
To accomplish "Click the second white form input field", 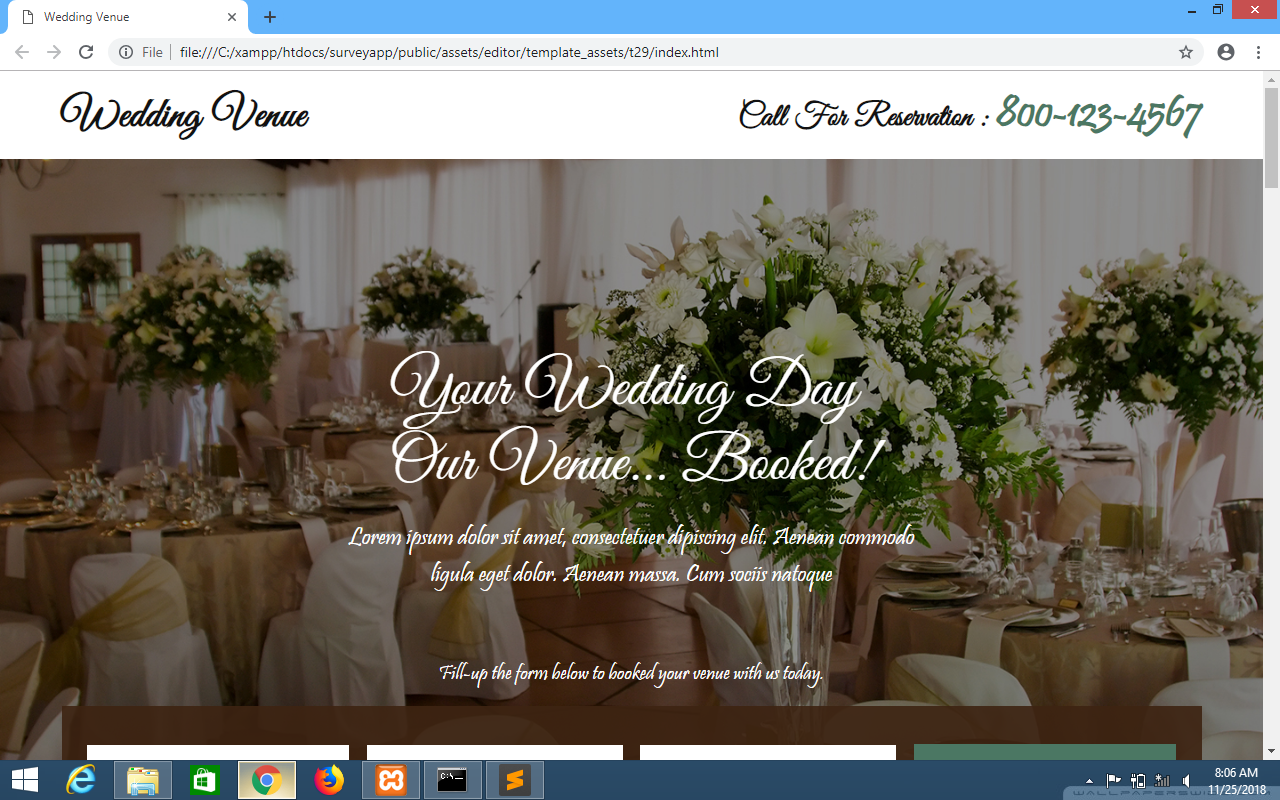I will coord(495,752).
